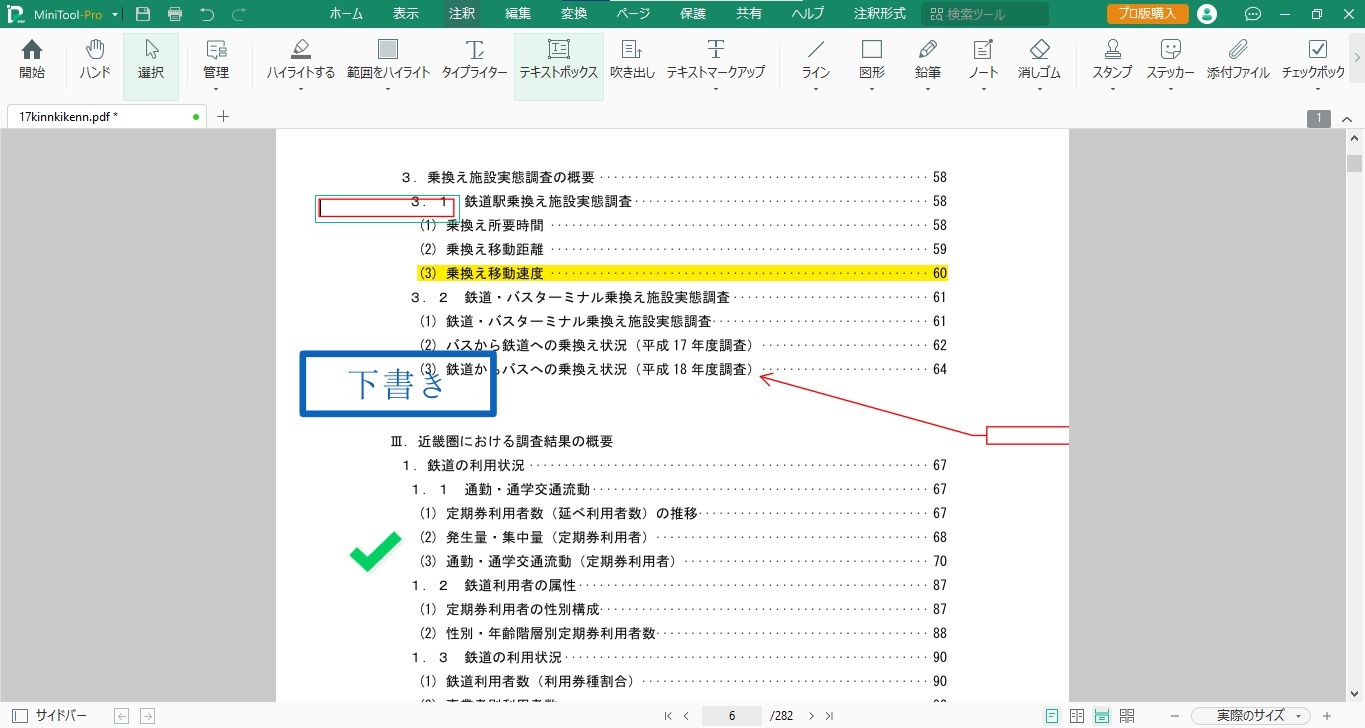Go to the last page button
The width and height of the screenshot is (1365, 728).
coord(829,715)
